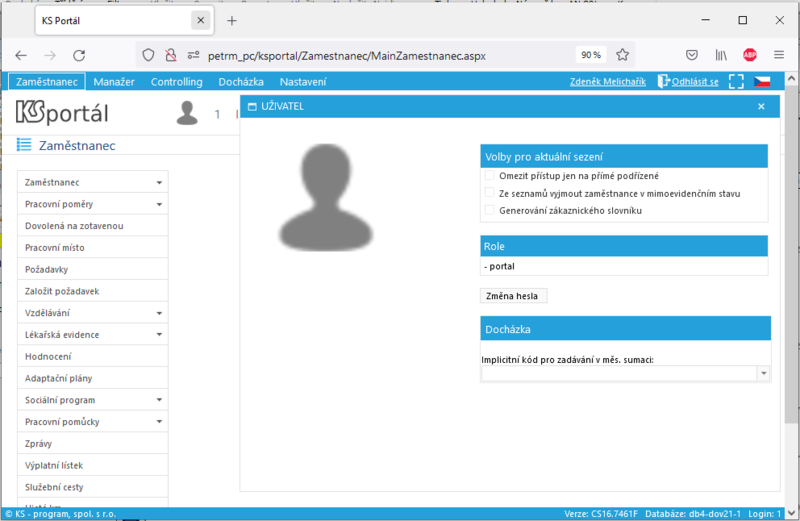The width and height of the screenshot is (800, 521).
Task: Click the user silhouette icon beside KS portál
Action: (x=187, y=113)
